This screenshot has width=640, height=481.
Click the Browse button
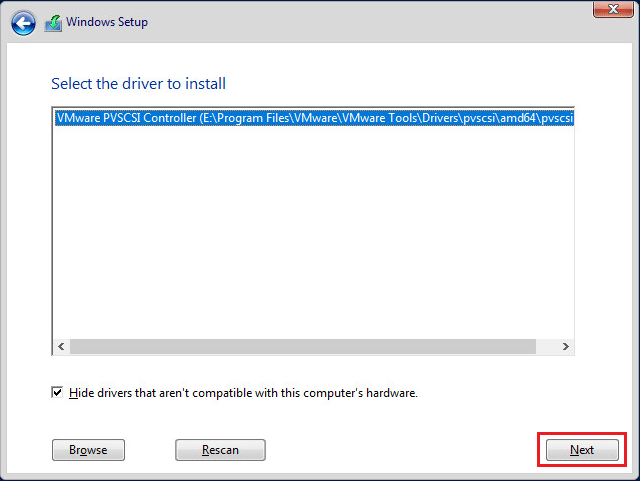88,450
